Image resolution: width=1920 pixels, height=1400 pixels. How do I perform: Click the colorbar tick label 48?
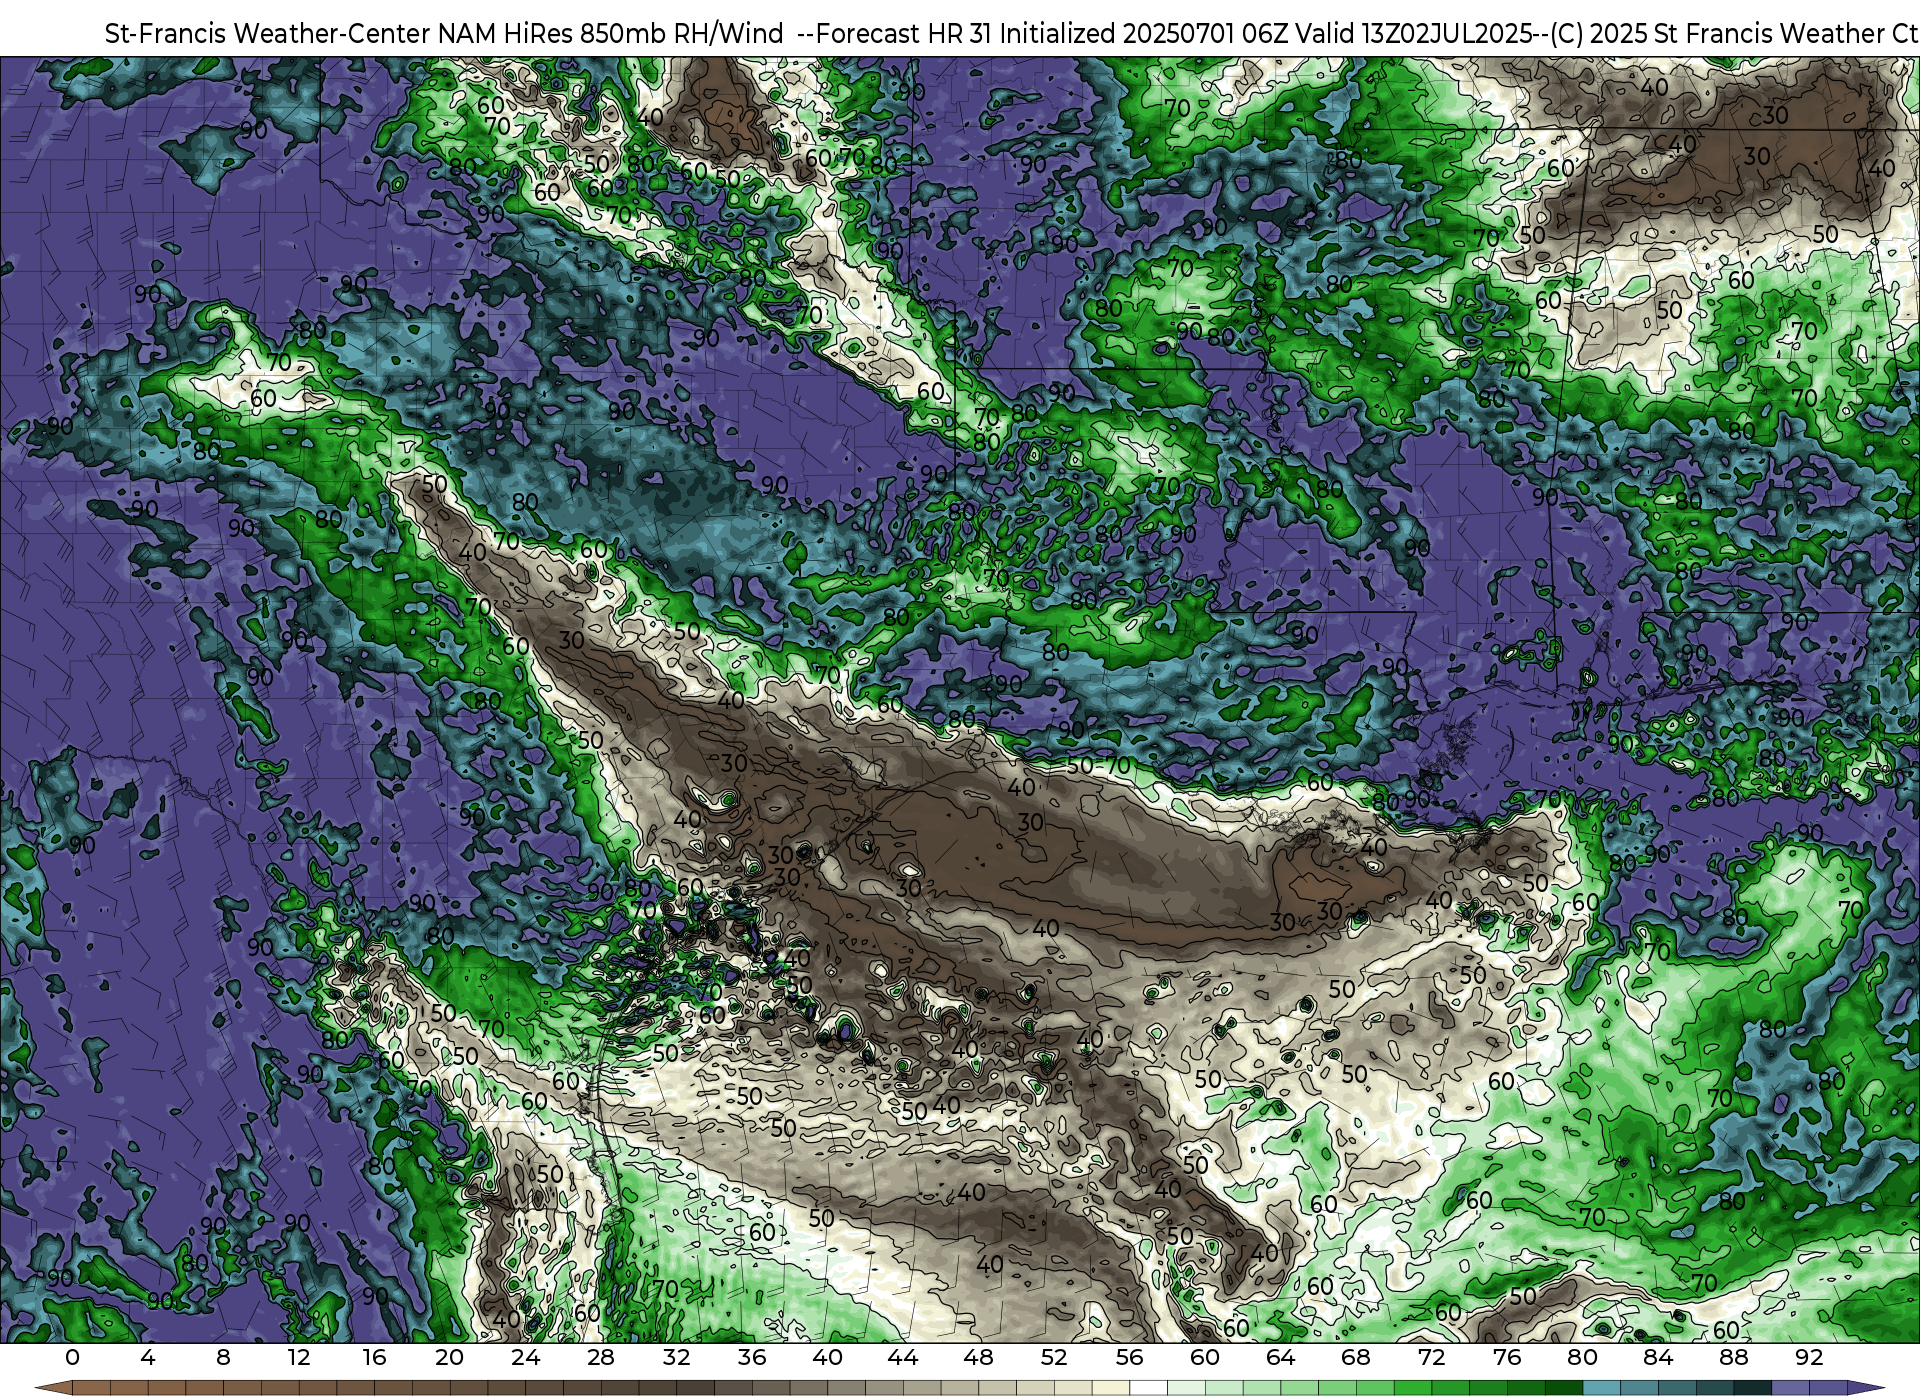point(978,1358)
